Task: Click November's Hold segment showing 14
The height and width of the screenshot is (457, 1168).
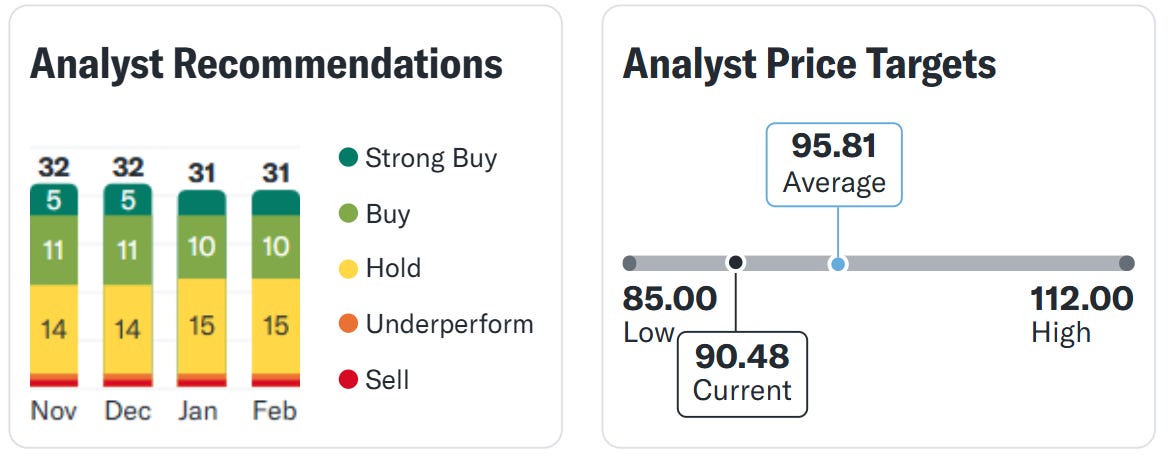Action: (54, 328)
